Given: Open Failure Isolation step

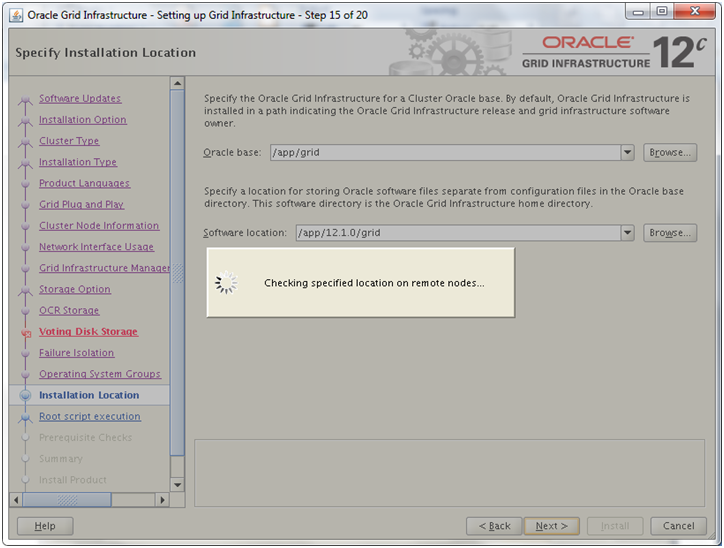Looking at the screenshot, I should 76,353.
